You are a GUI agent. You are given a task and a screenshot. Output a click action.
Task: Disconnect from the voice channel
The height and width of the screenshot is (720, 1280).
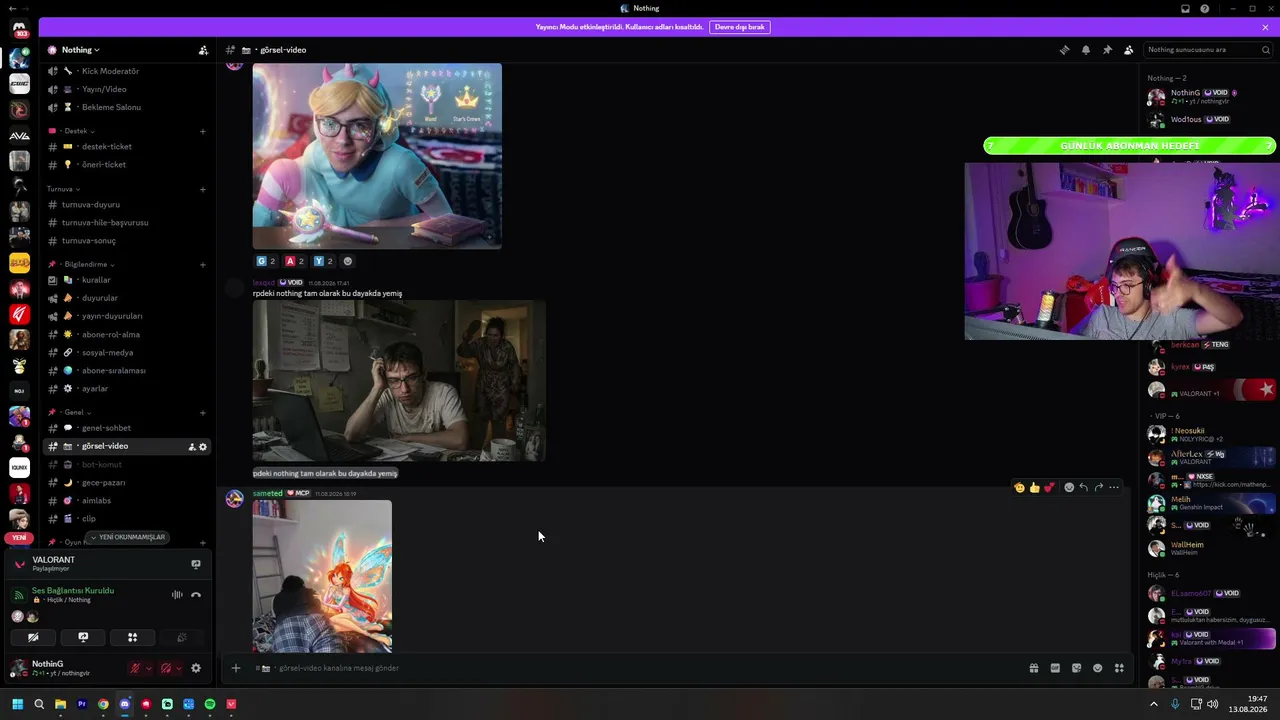tap(196, 595)
